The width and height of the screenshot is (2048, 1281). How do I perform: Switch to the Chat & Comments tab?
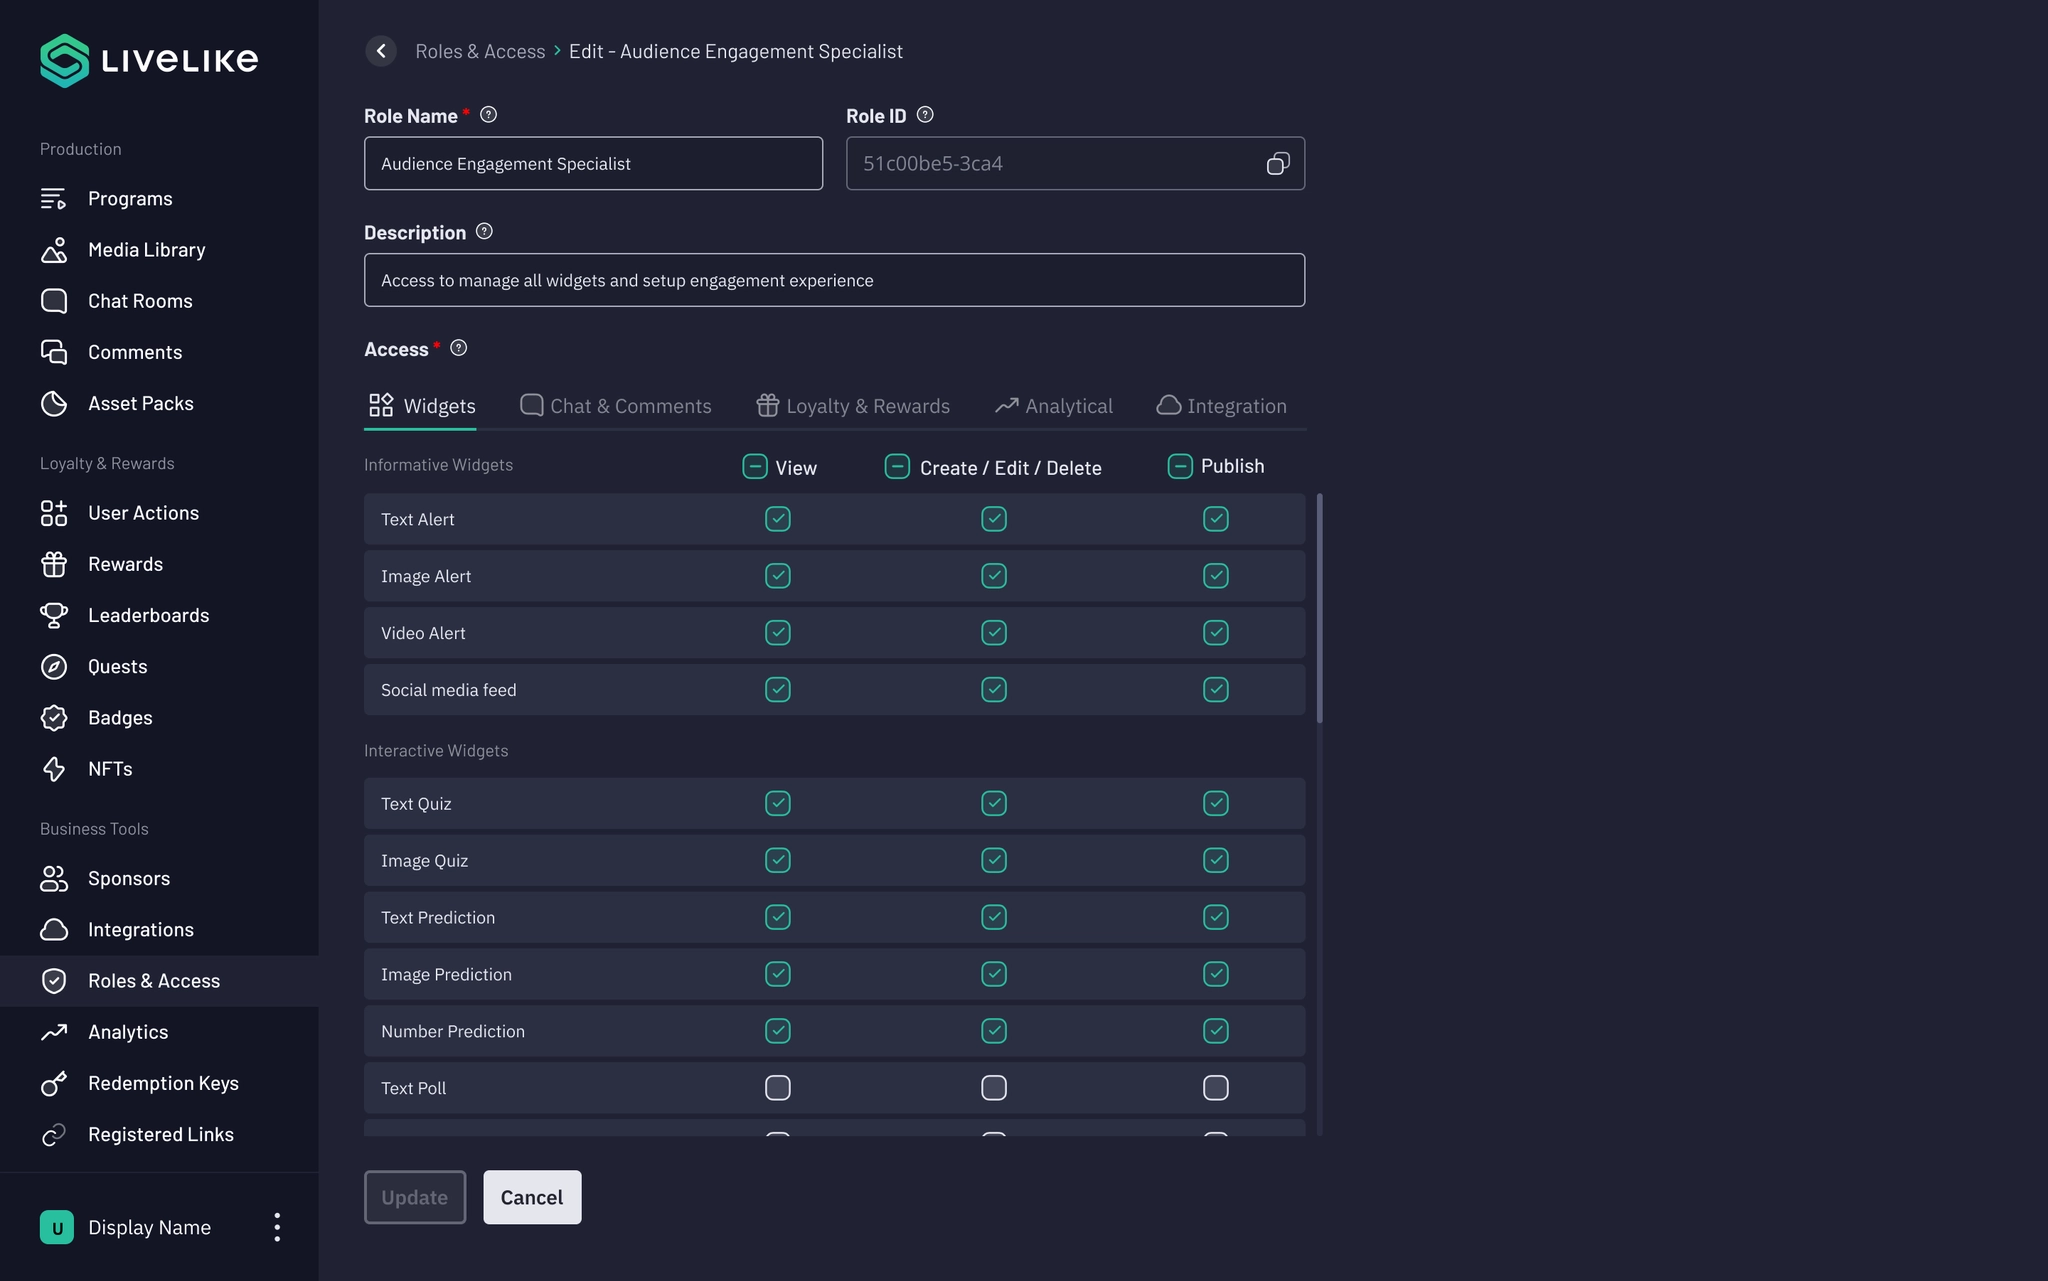pos(616,406)
